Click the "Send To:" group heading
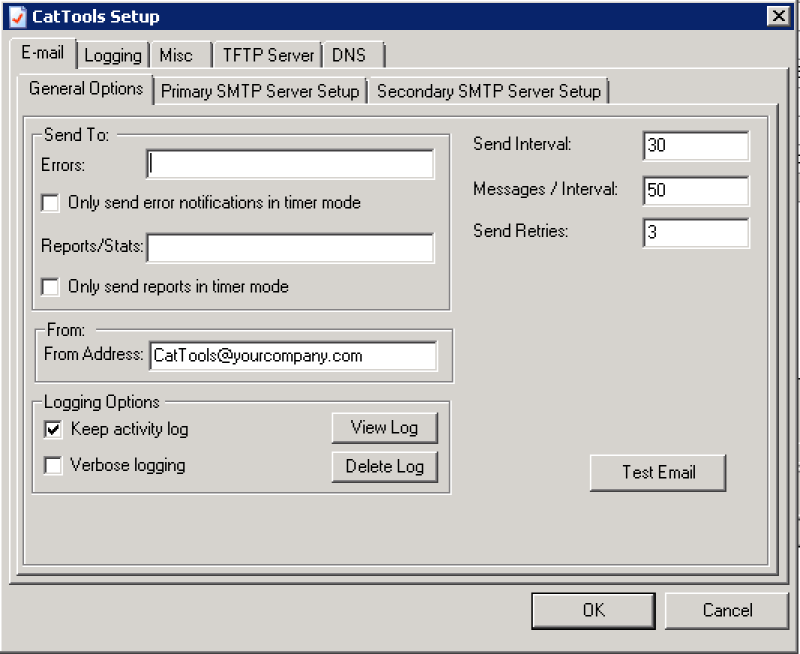This screenshot has width=800, height=654. click(76, 135)
